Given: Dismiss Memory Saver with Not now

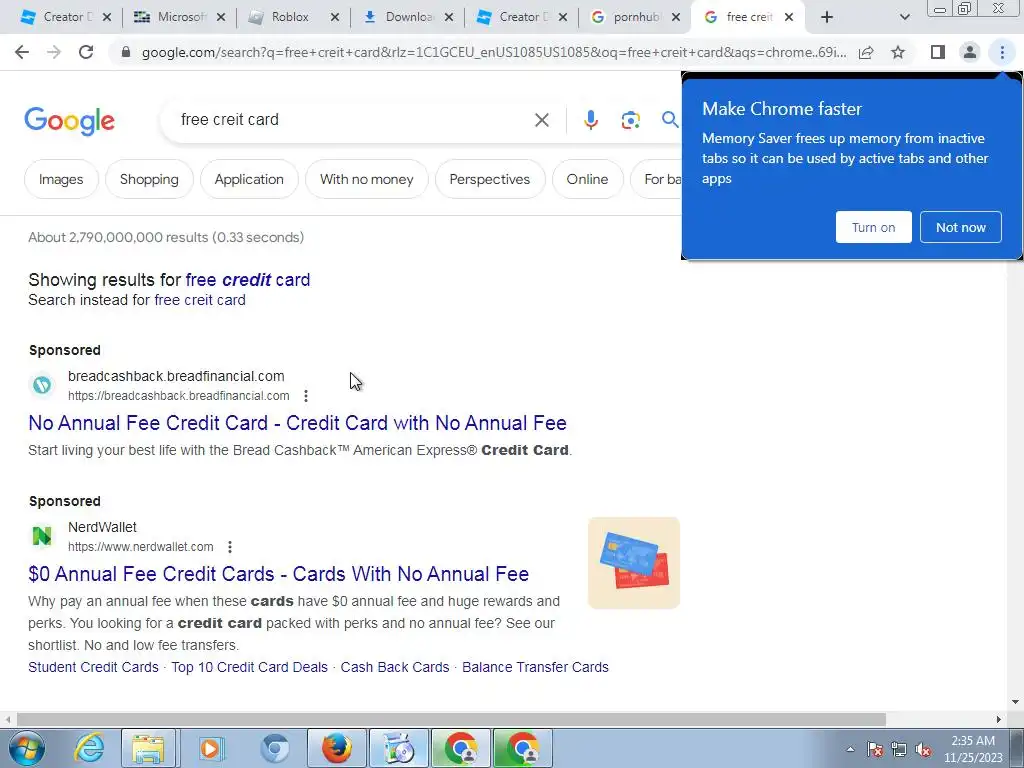Looking at the screenshot, I should pos(961,227).
